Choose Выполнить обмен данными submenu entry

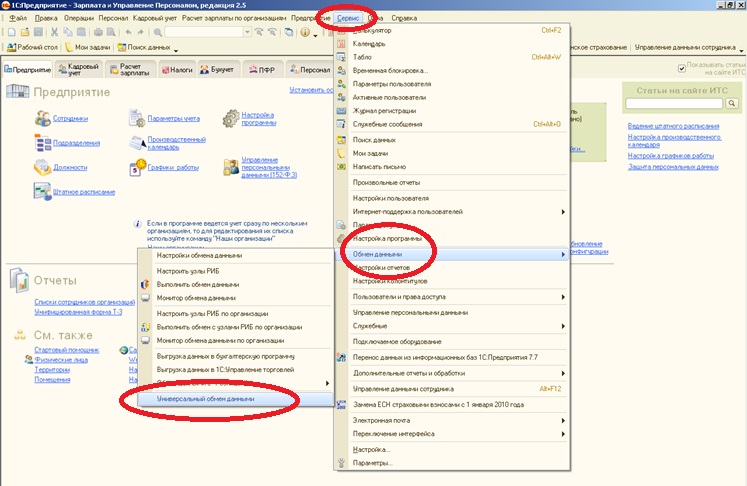pos(236,284)
